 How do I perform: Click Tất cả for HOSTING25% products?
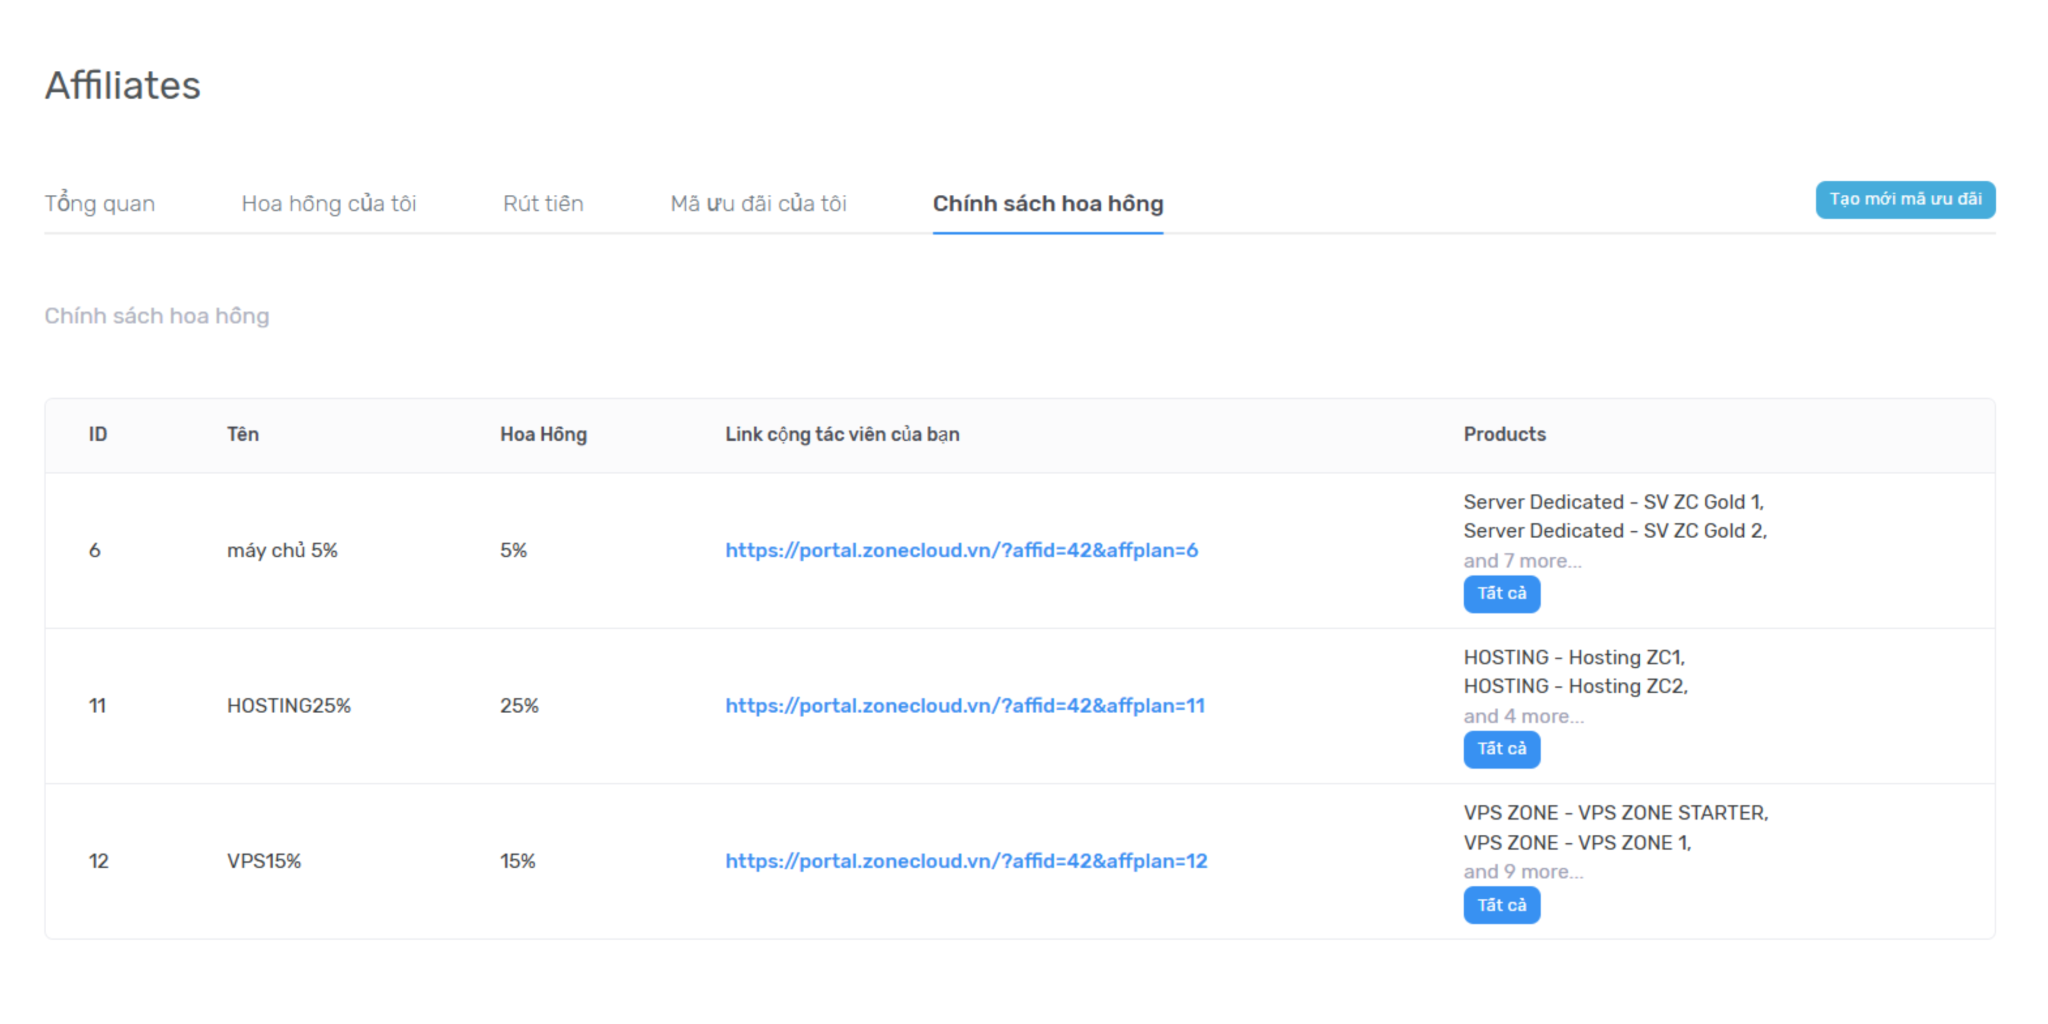[x=1501, y=749]
